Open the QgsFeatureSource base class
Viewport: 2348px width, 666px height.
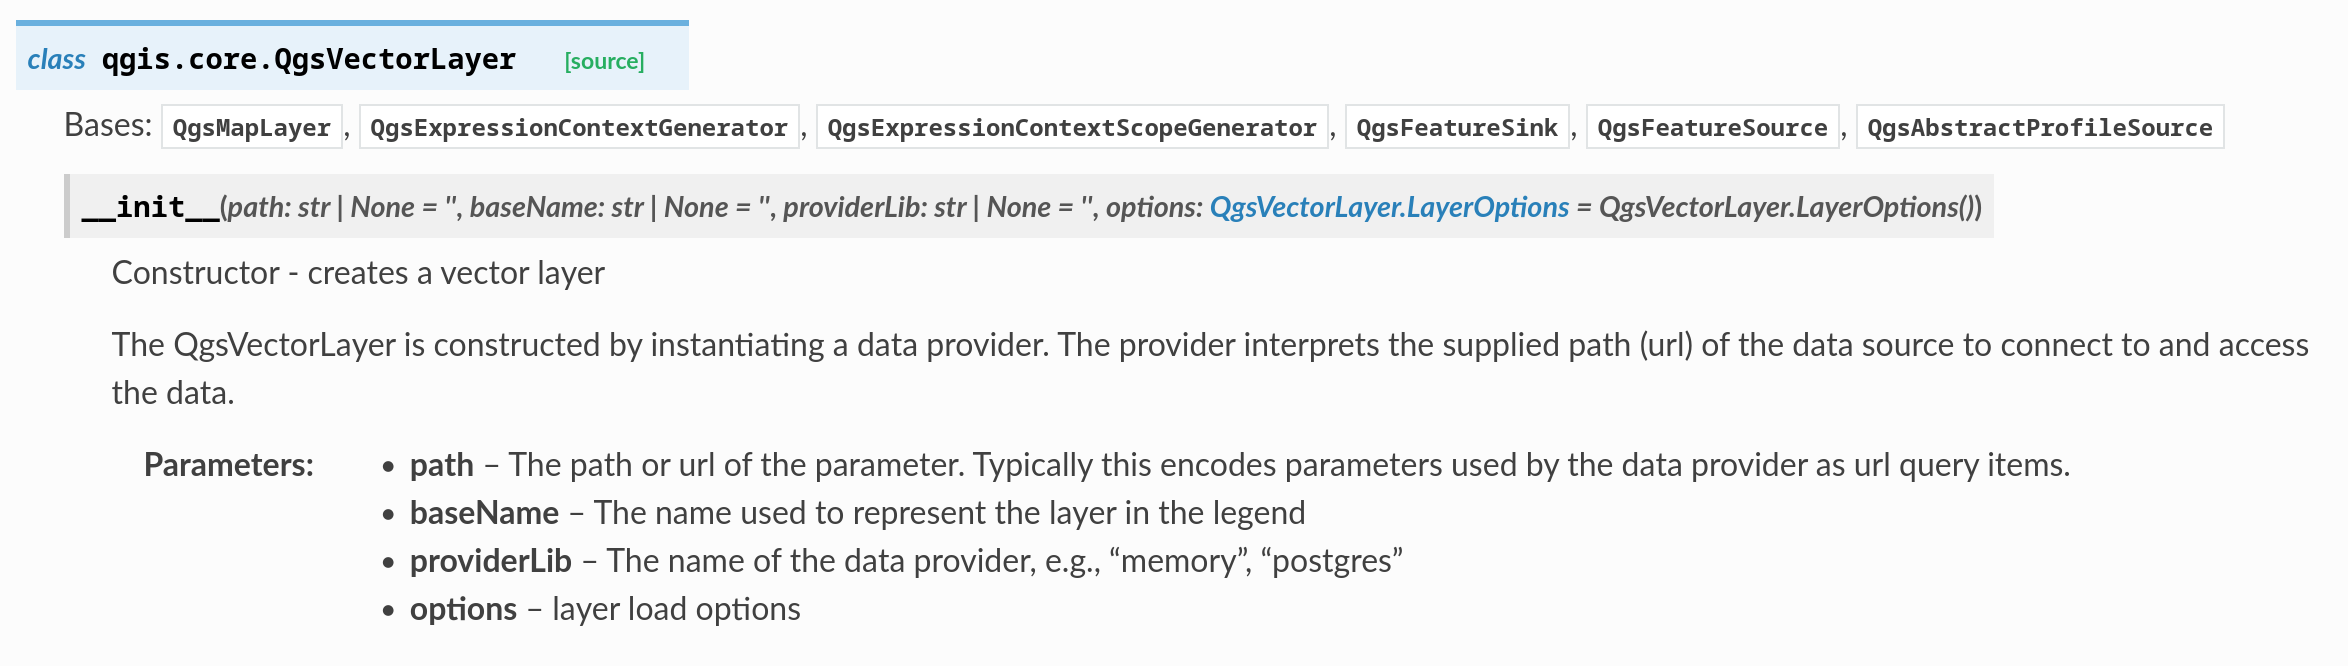(x=1711, y=127)
